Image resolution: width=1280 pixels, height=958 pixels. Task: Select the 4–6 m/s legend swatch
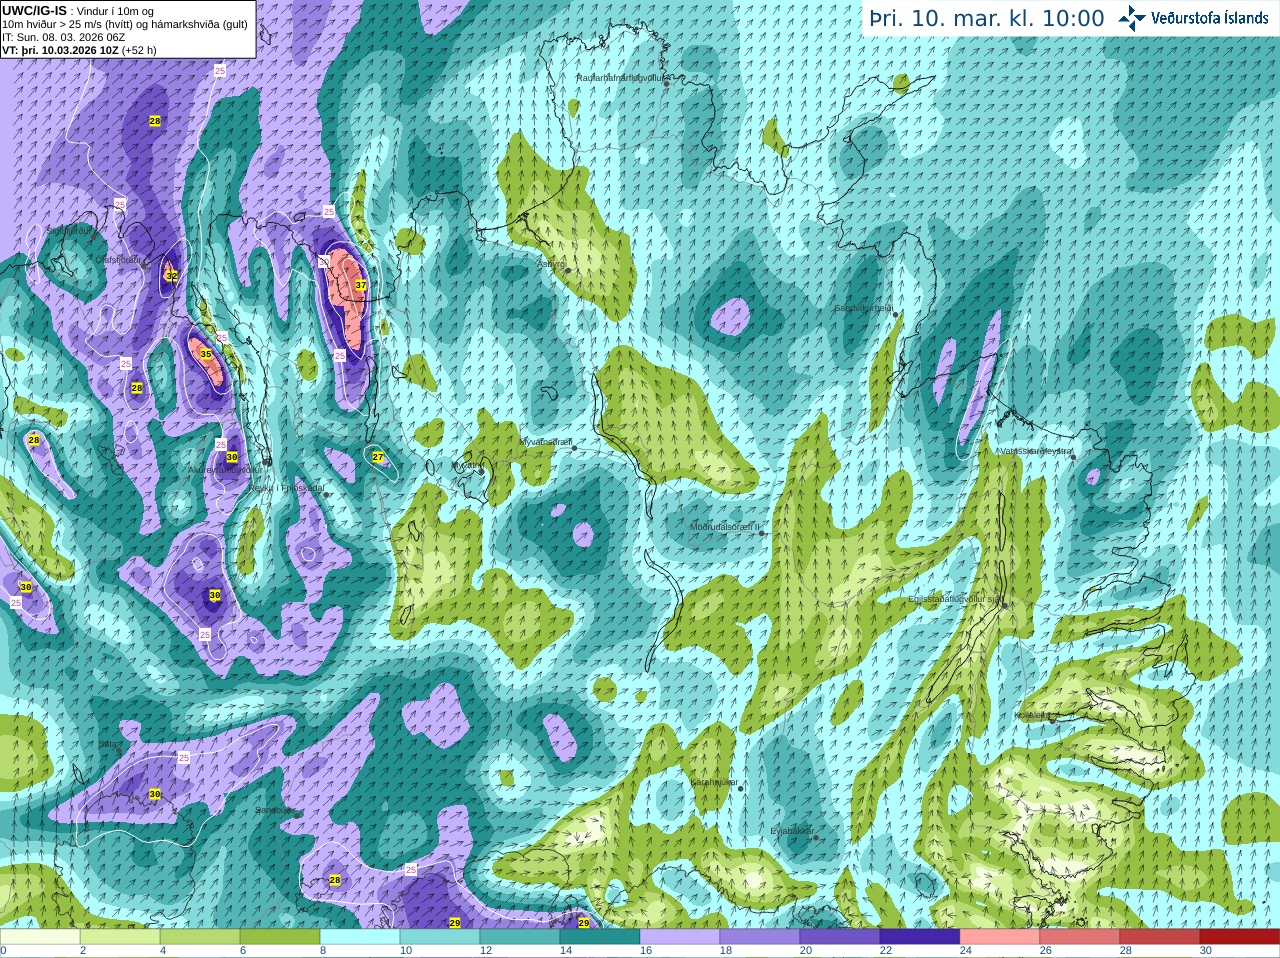pyautogui.click(x=200, y=937)
